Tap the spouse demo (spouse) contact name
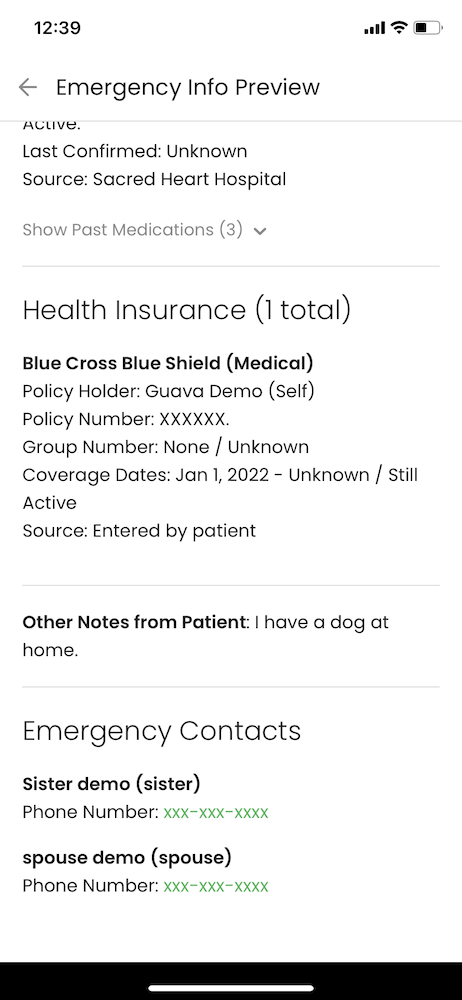 tap(127, 858)
